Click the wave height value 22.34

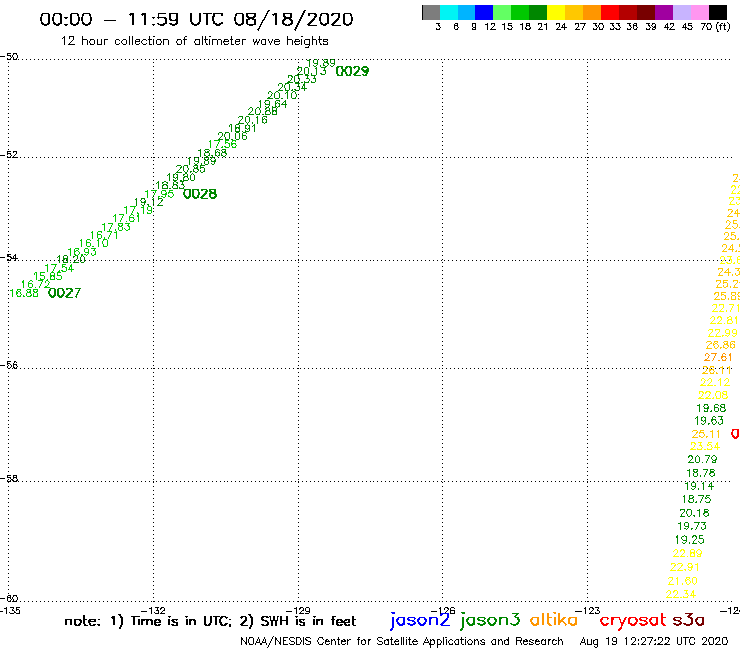tap(681, 594)
